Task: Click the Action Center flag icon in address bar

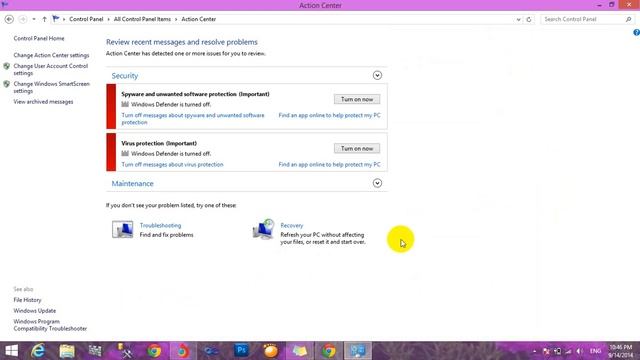Action: 56,19
